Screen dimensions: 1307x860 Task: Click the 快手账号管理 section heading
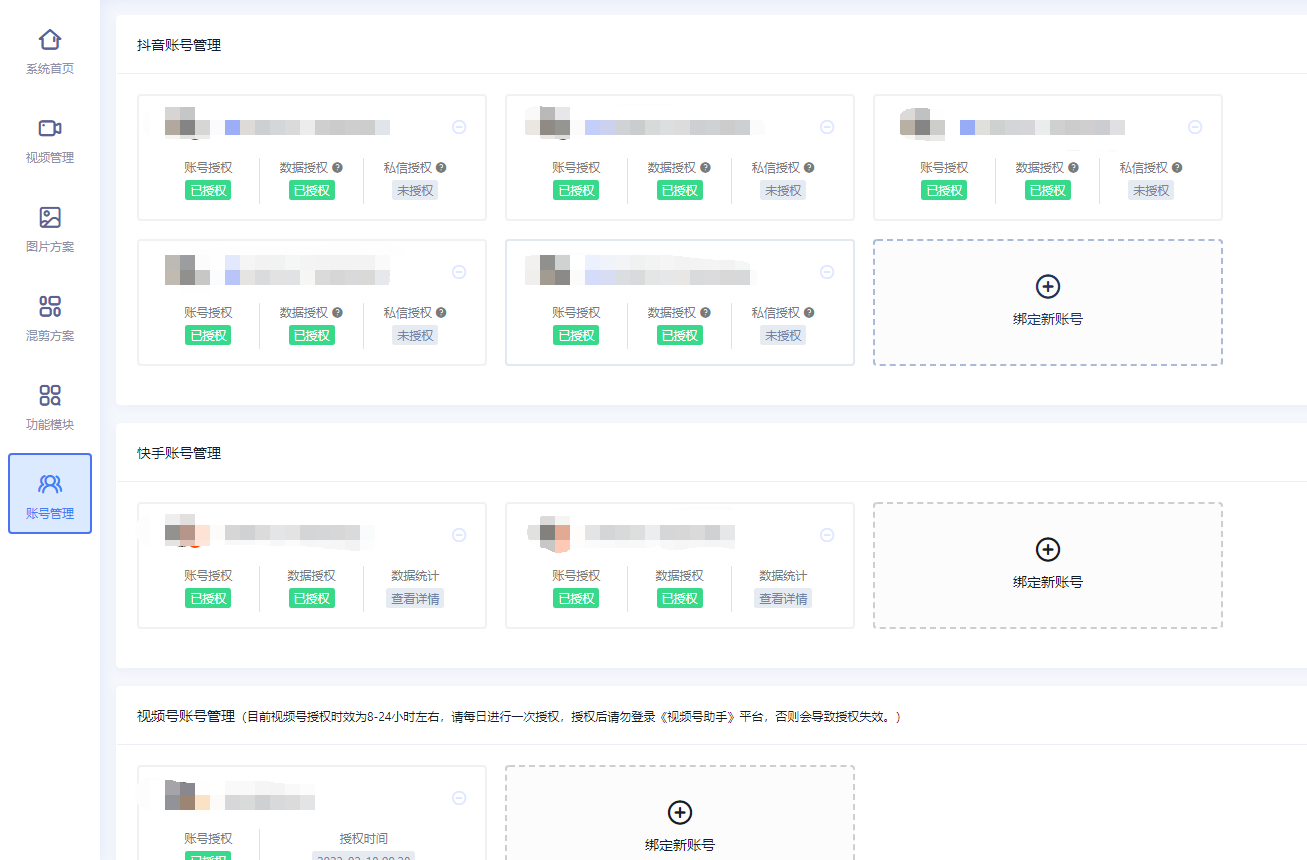pyautogui.click(x=179, y=453)
